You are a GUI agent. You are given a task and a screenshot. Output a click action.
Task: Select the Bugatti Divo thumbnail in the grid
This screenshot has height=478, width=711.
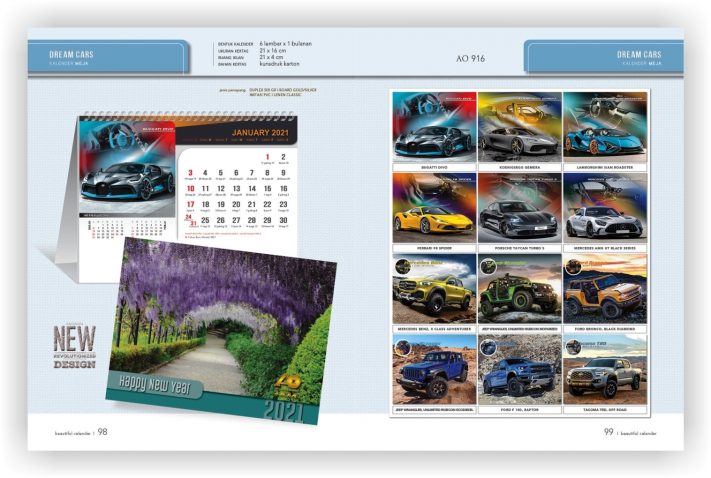[x=434, y=127]
